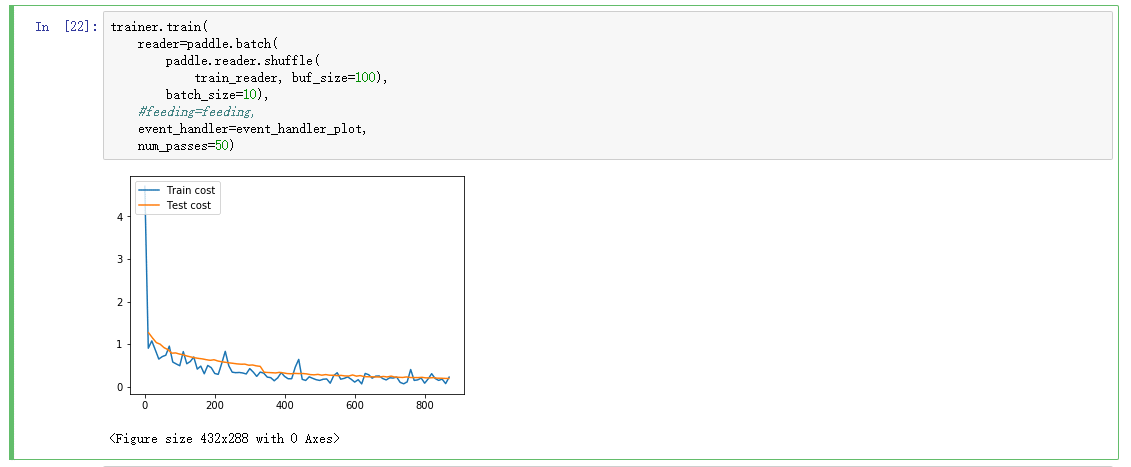Click the Figure size 432x288 output text
Viewport: 1131px width, 467px height.
[224, 438]
